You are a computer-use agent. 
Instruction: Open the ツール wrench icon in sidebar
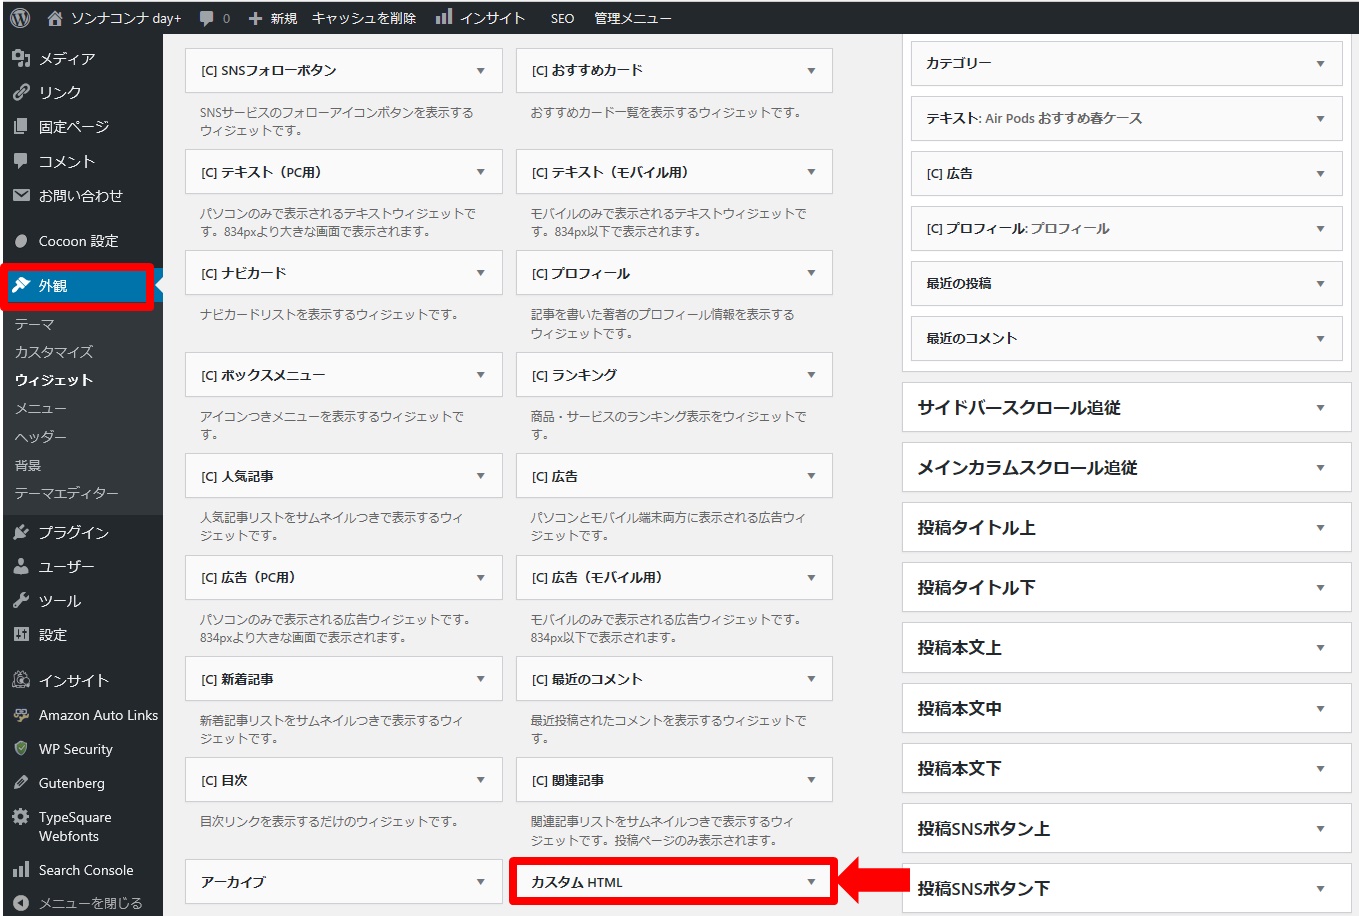[21, 600]
